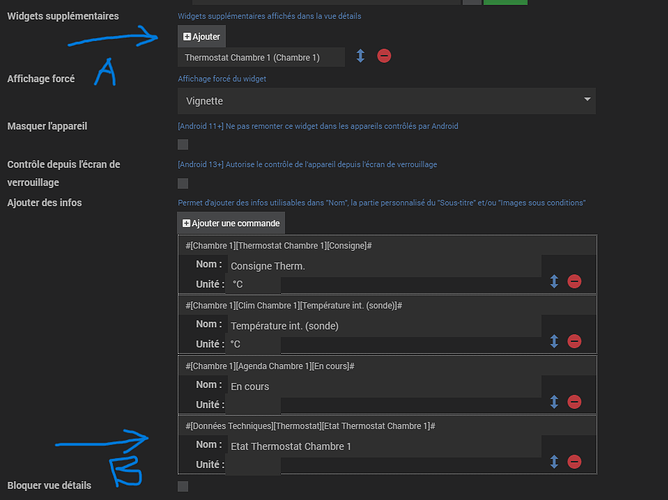Move the En cours info row
This screenshot has height=500, width=668.
554,401
